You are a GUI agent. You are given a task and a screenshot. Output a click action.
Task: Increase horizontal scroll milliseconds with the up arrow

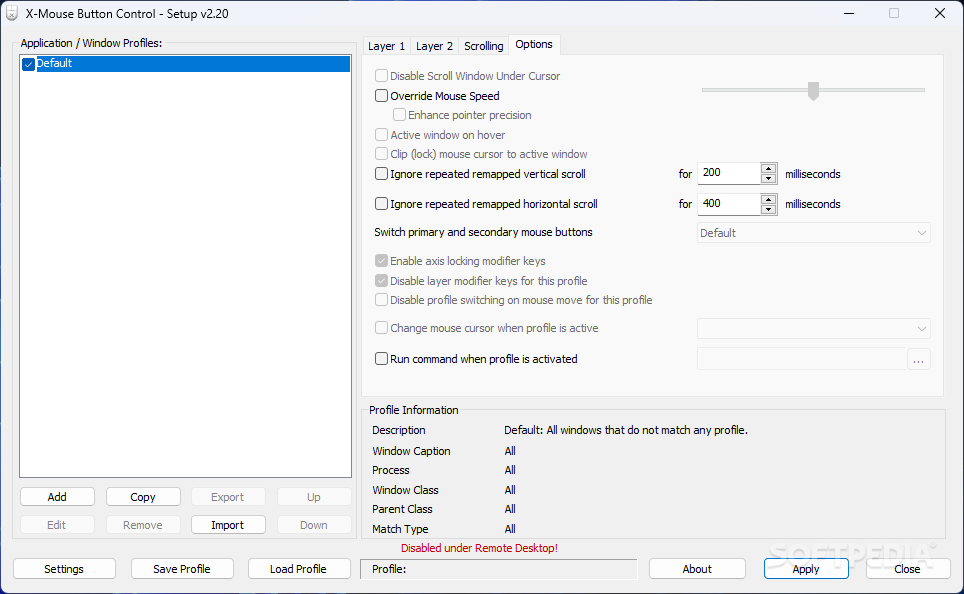tap(768, 199)
